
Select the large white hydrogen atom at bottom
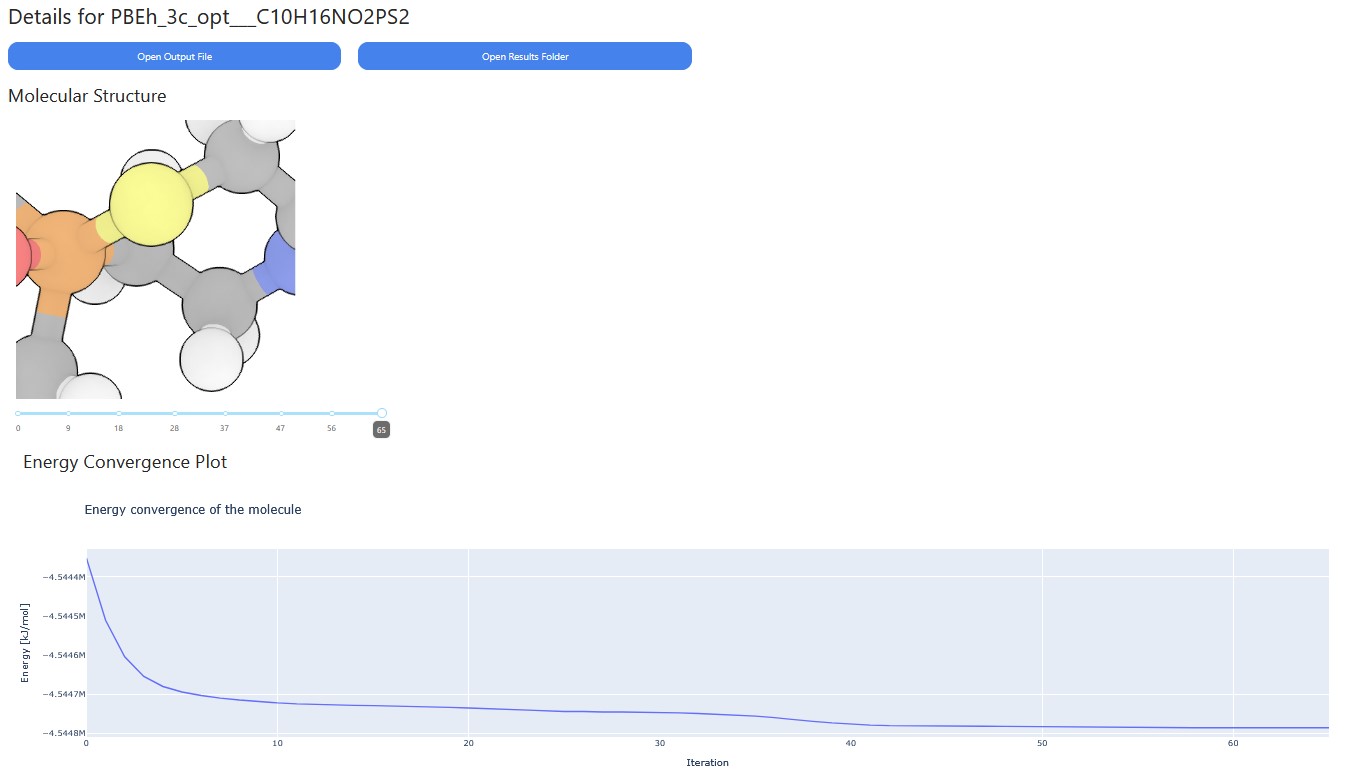click(x=212, y=359)
